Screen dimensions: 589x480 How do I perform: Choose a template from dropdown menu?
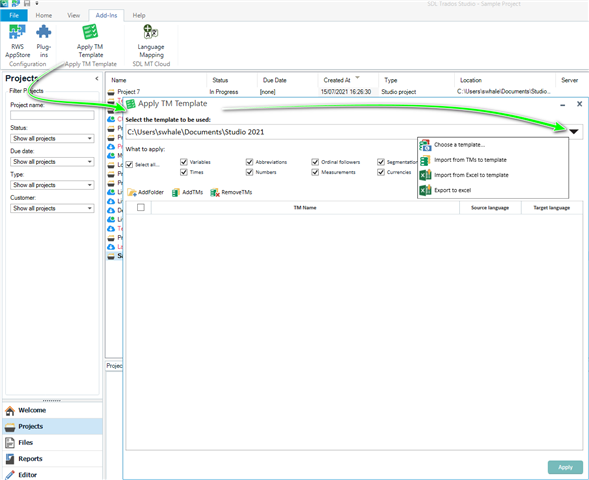point(492,145)
